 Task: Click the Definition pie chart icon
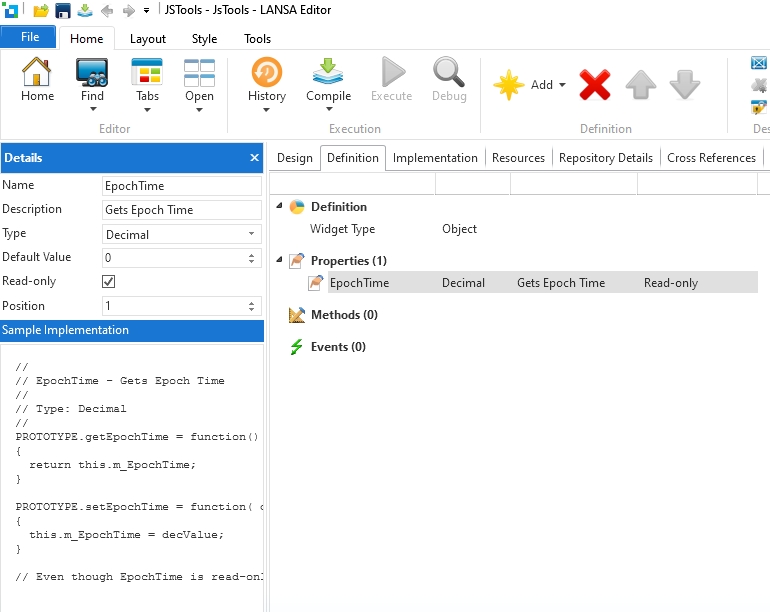tap(297, 207)
